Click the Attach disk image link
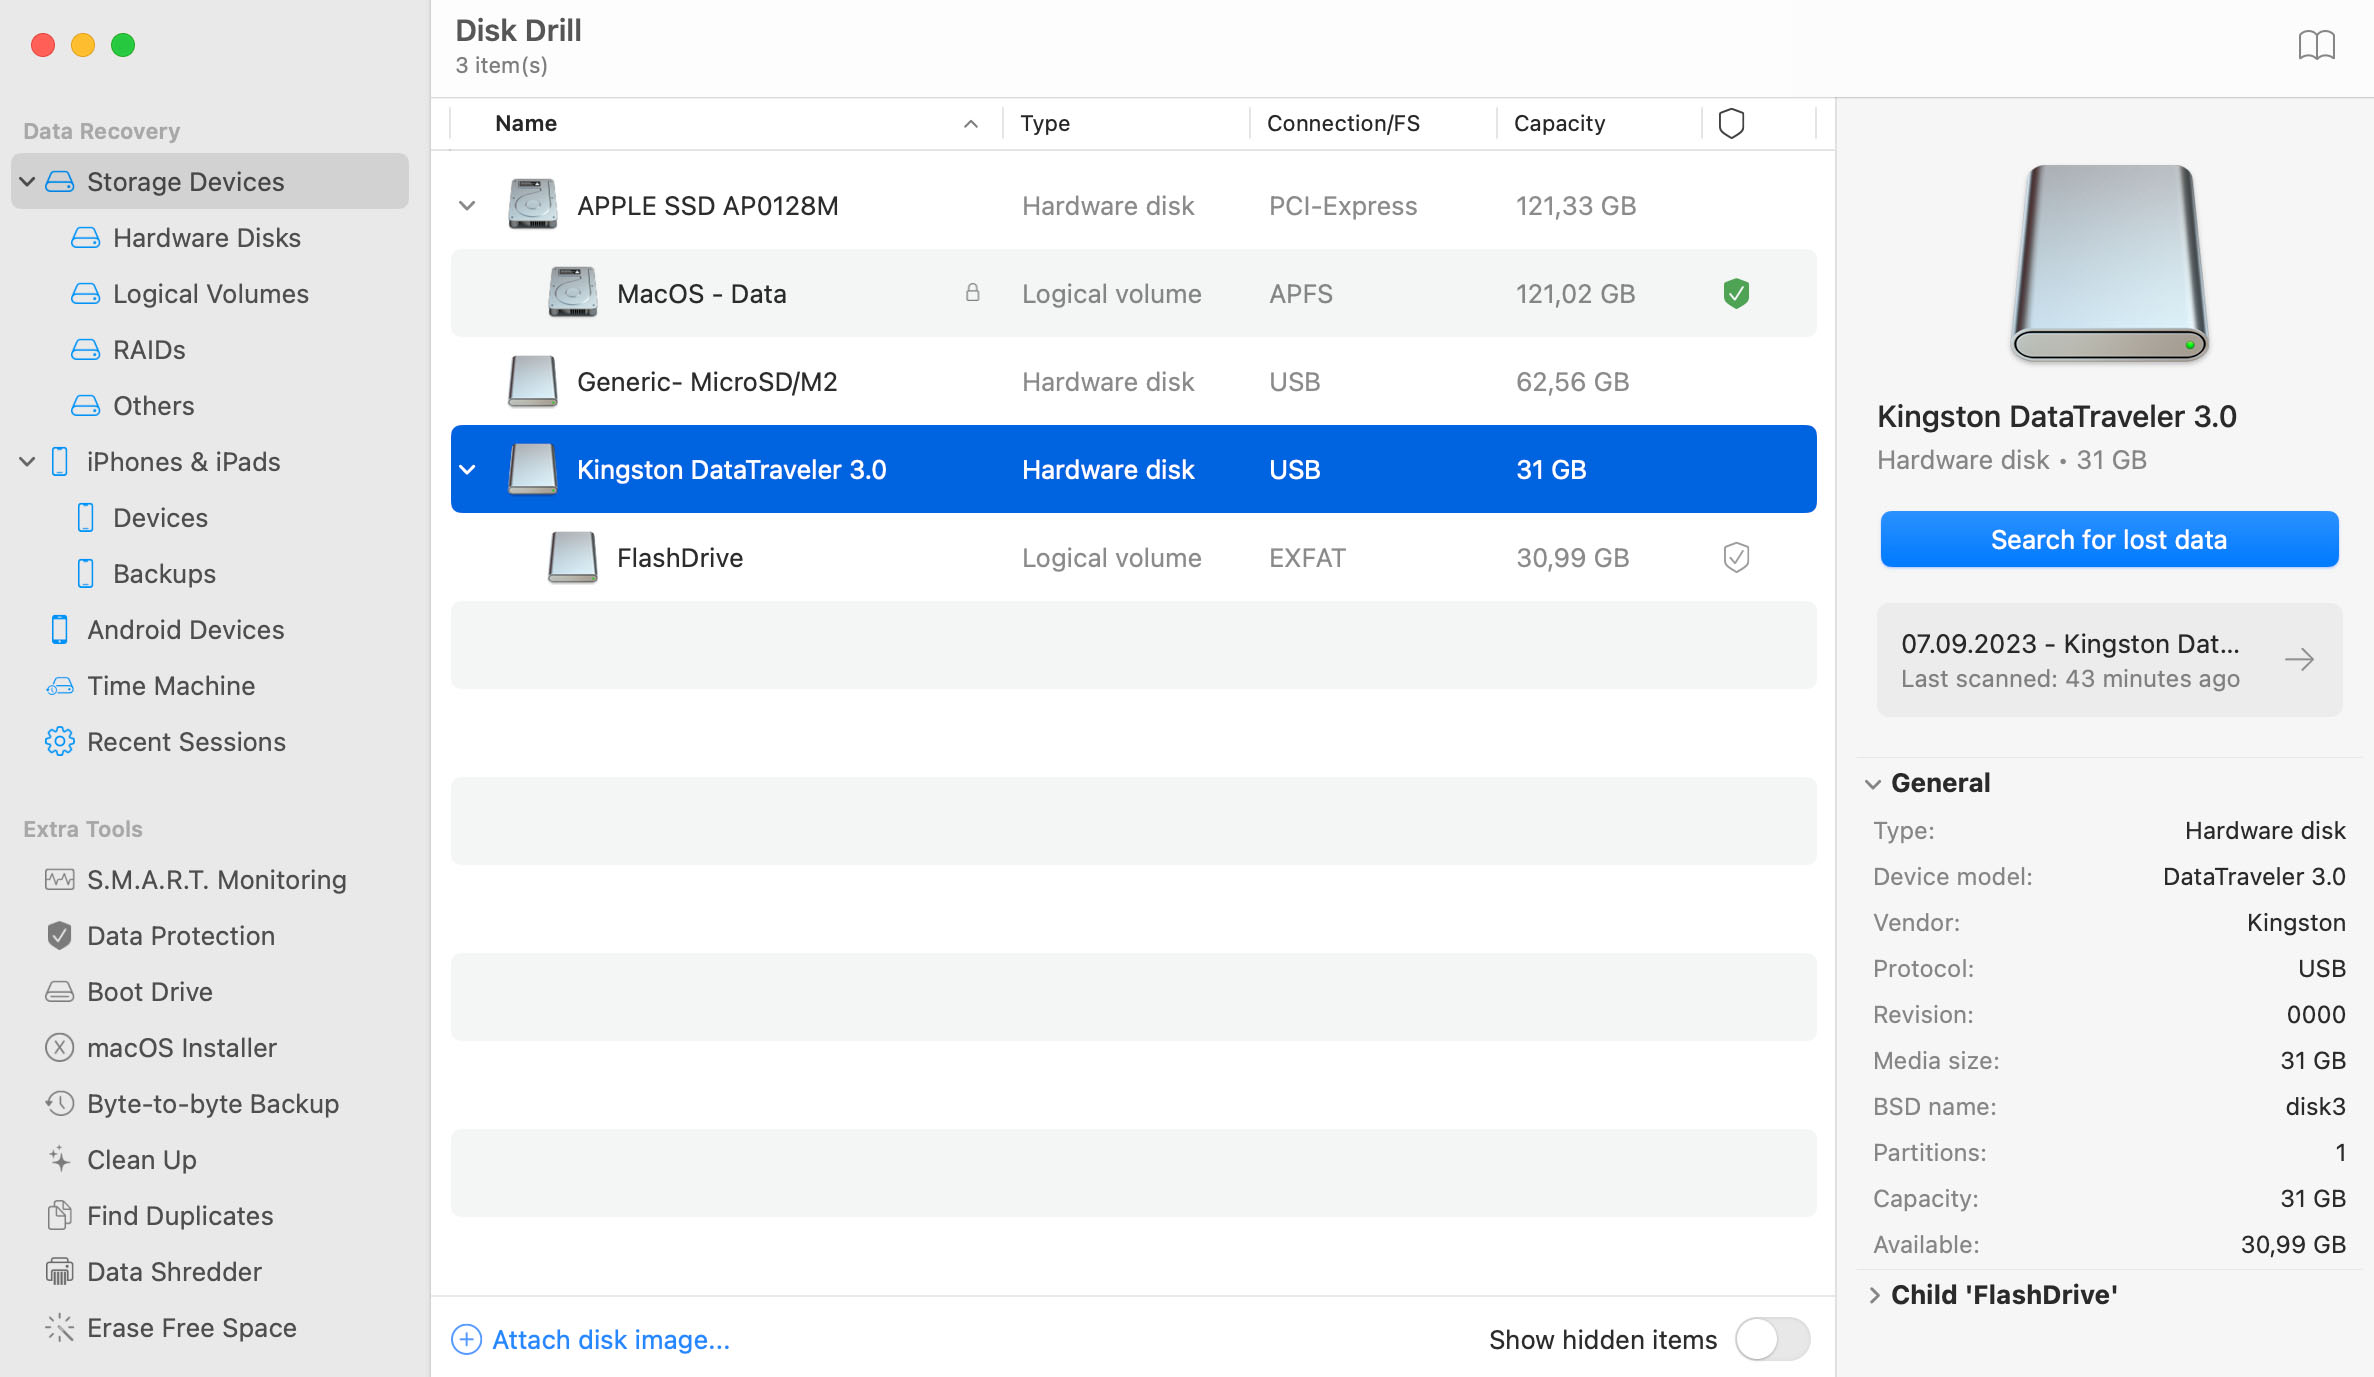This screenshot has width=2374, height=1377. tap(610, 1339)
